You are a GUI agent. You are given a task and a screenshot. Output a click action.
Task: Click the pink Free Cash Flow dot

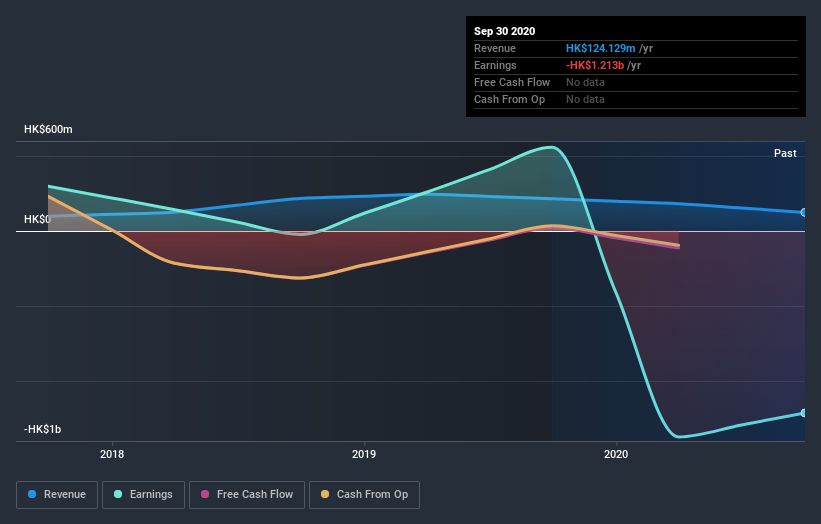coord(205,494)
